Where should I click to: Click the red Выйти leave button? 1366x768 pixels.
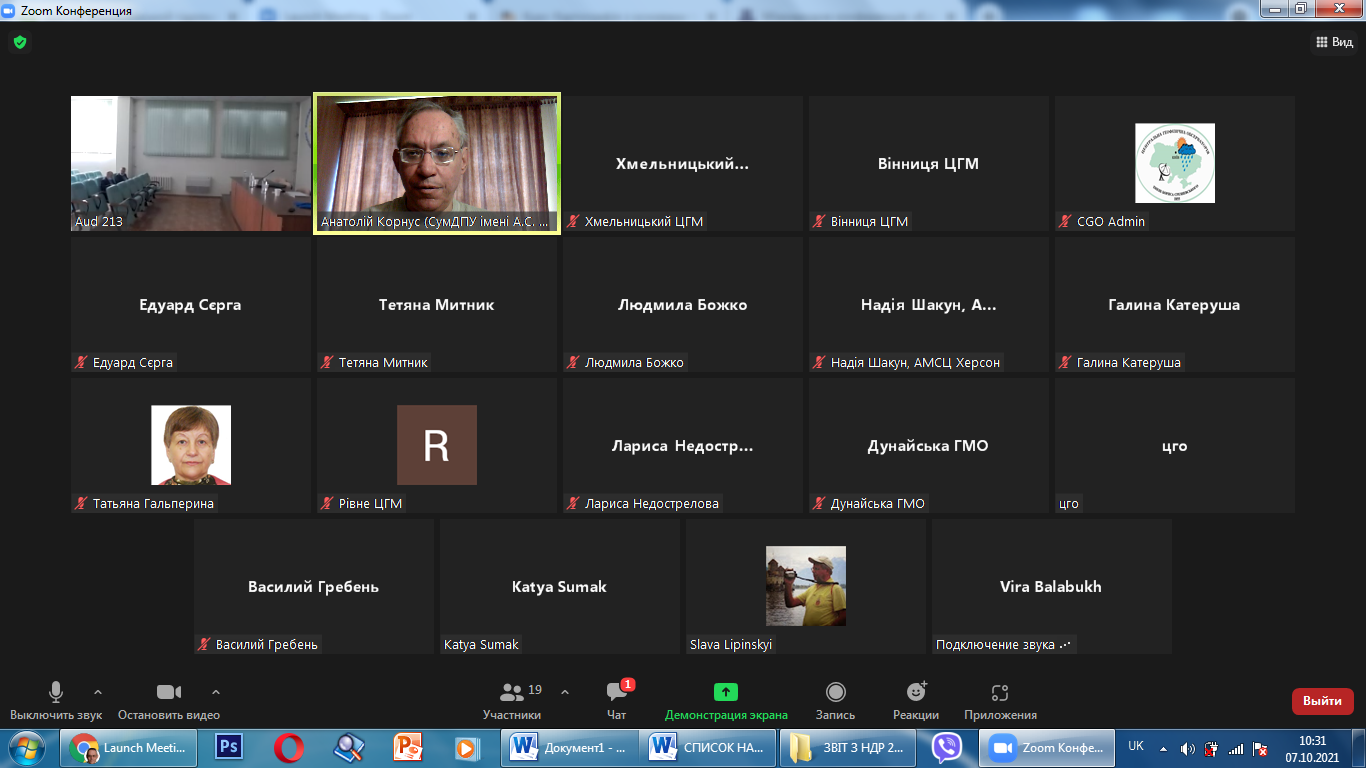(x=1322, y=701)
